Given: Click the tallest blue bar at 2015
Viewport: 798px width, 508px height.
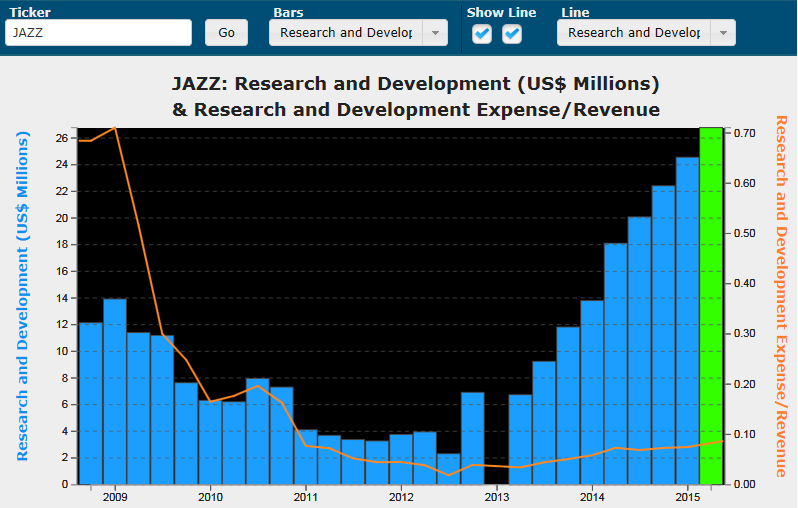Looking at the screenshot, I should click(687, 321).
